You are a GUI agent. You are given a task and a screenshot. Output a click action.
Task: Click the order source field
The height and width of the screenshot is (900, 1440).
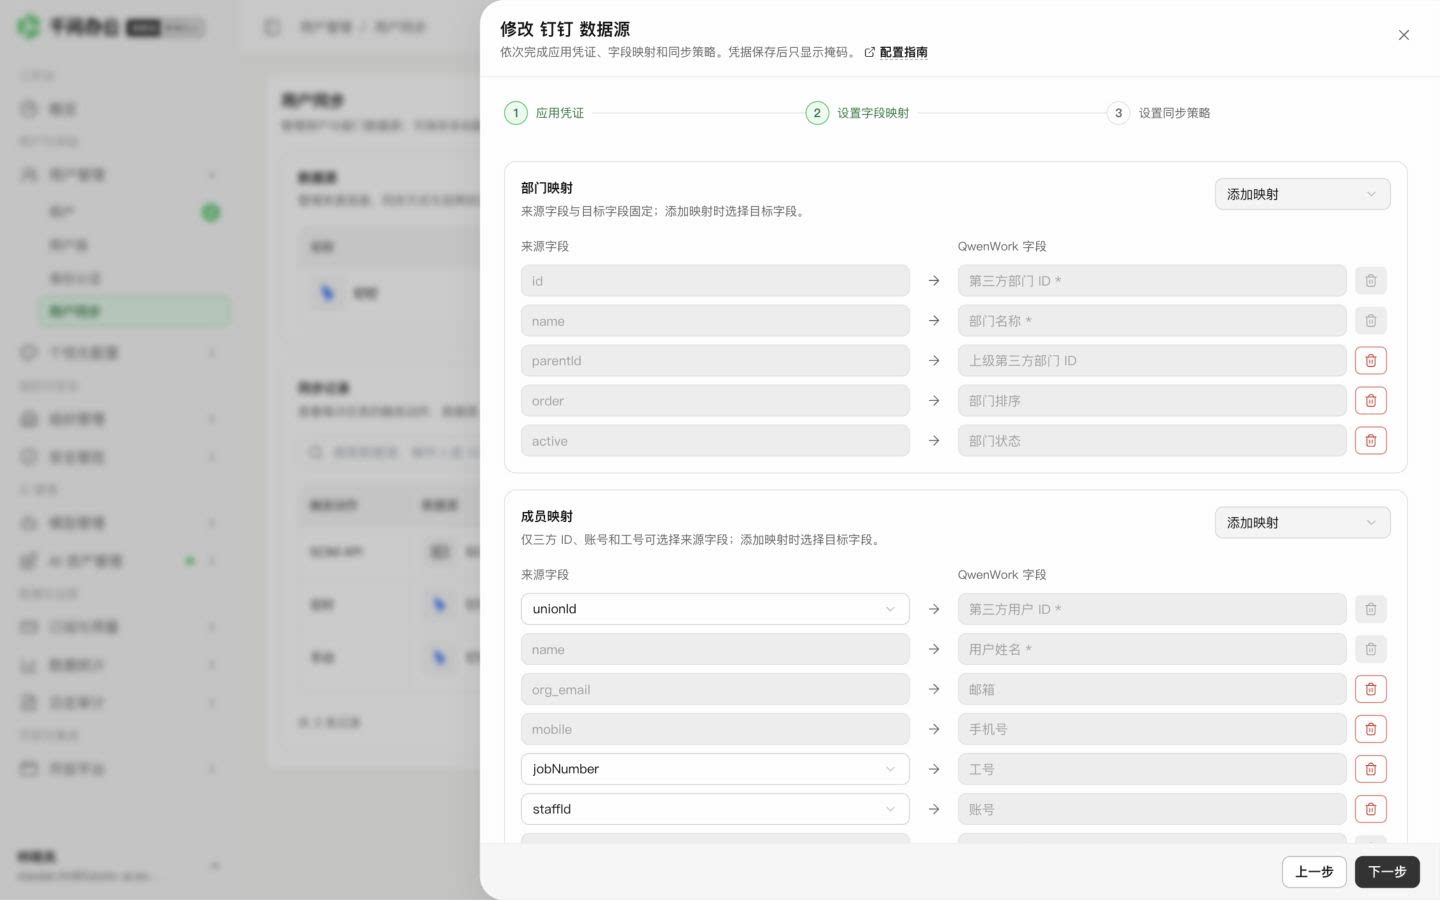click(x=715, y=401)
